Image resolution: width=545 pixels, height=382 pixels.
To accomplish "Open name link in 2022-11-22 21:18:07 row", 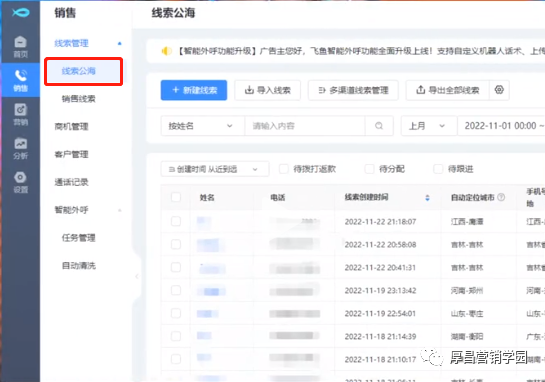I will (x=204, y=222).
